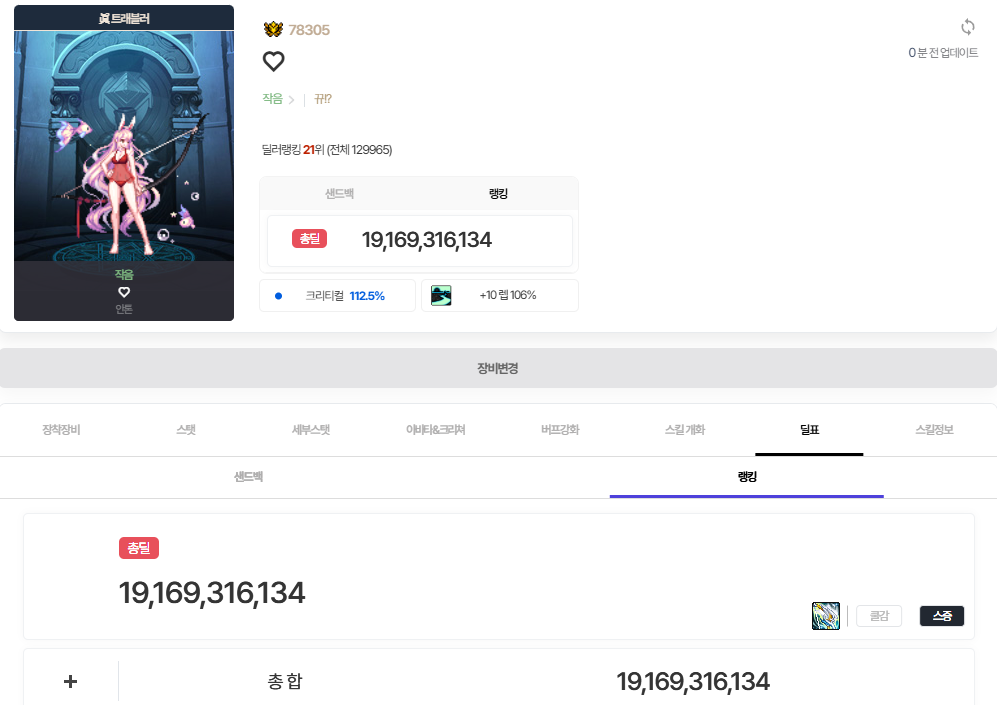Click the skill icon beside +10 렙 106%

click(441, 296)
